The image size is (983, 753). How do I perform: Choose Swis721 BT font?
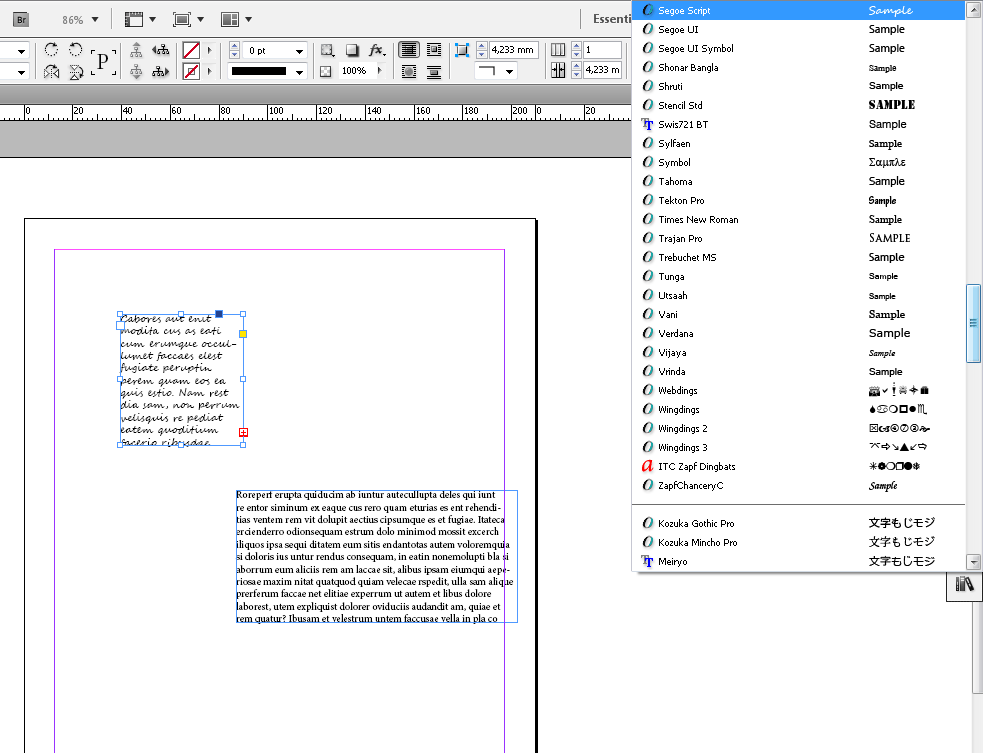point(798,124)
